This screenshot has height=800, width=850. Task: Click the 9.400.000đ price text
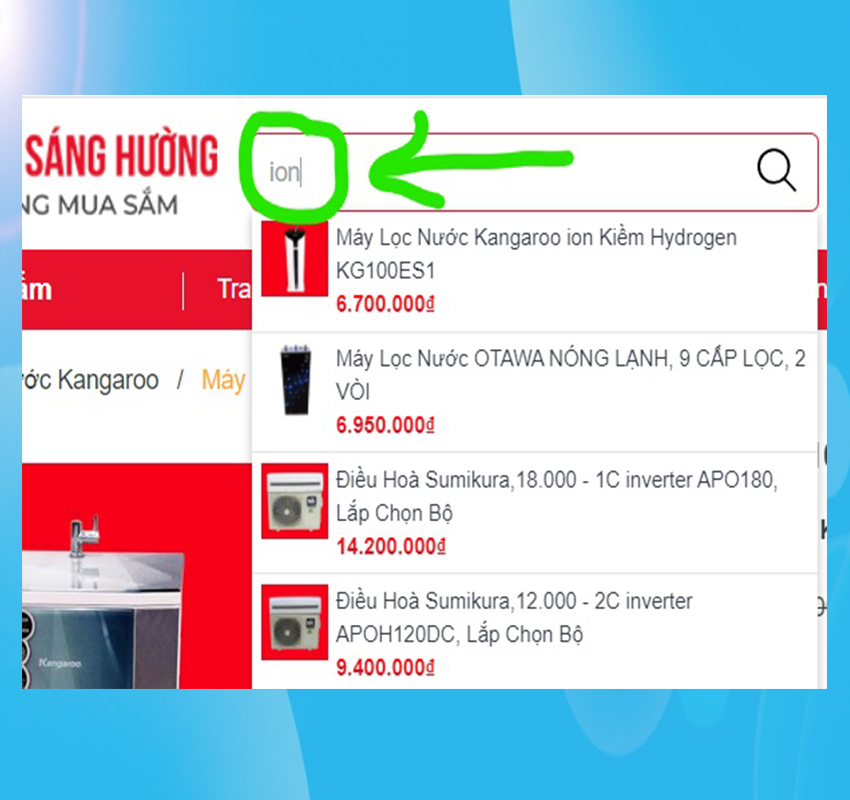[x=385, y=668]
